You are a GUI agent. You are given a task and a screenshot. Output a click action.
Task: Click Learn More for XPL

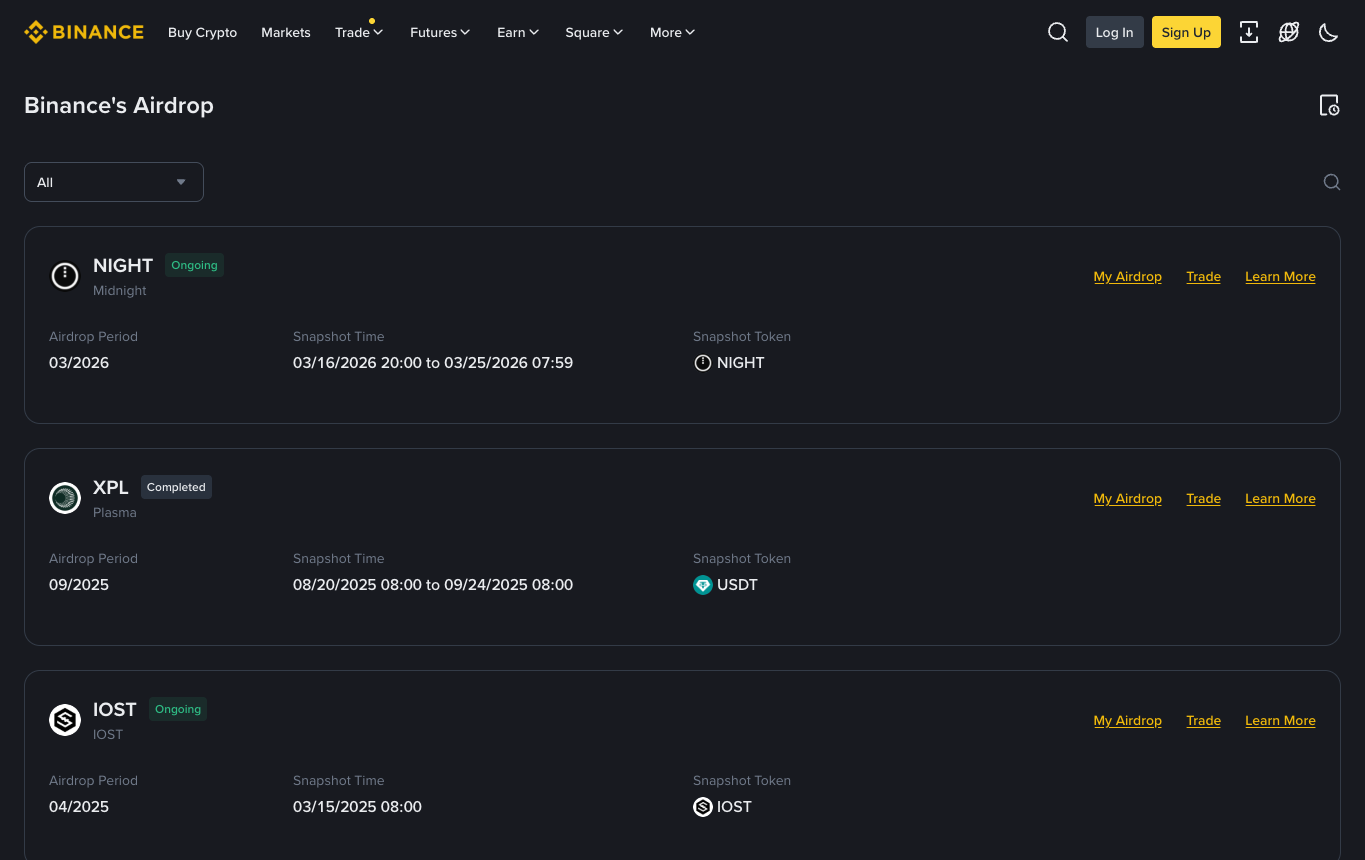(x=1280, y=499)
